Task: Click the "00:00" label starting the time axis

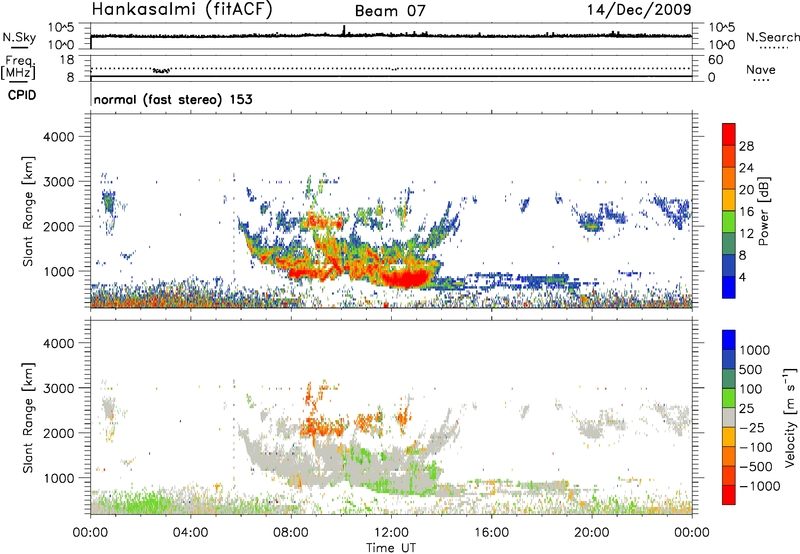Action: (x=90, y=533)
